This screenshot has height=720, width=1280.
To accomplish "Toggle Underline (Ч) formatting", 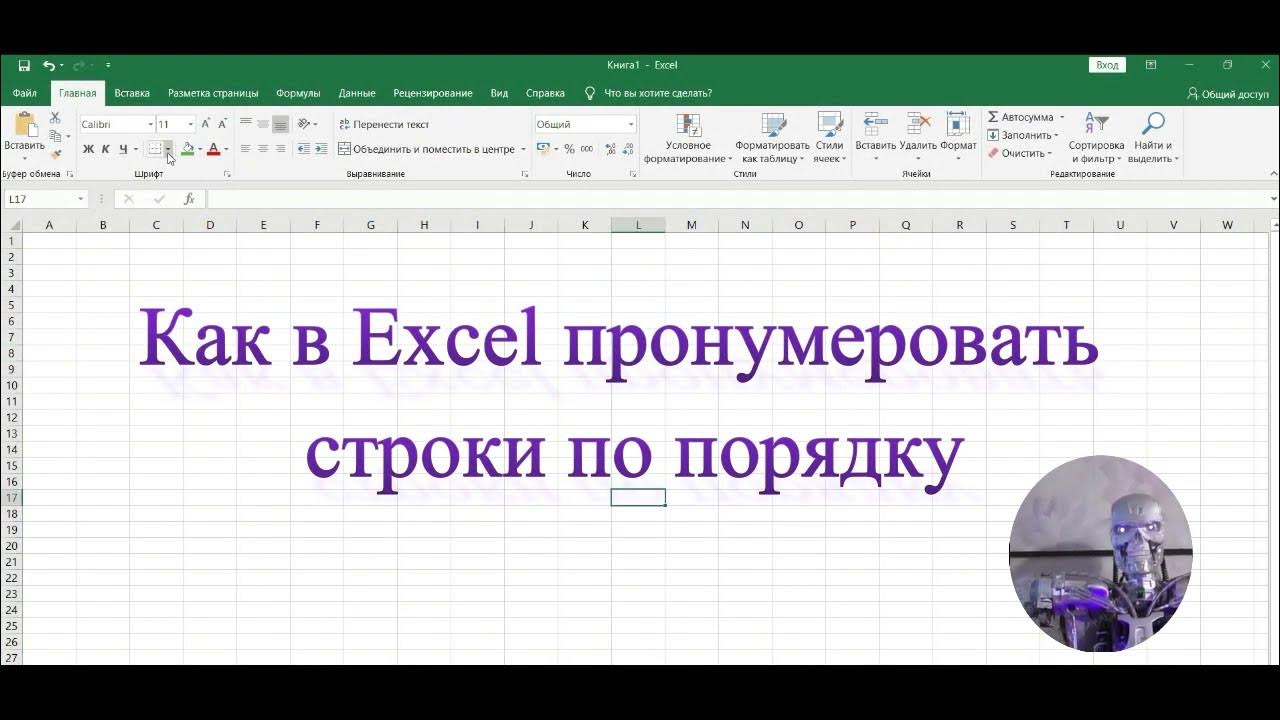I will click(123, 149).
